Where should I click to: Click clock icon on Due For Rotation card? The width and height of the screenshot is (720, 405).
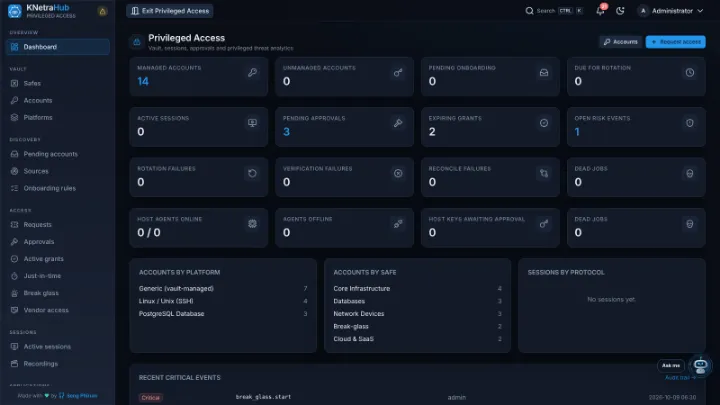[690, 73]
